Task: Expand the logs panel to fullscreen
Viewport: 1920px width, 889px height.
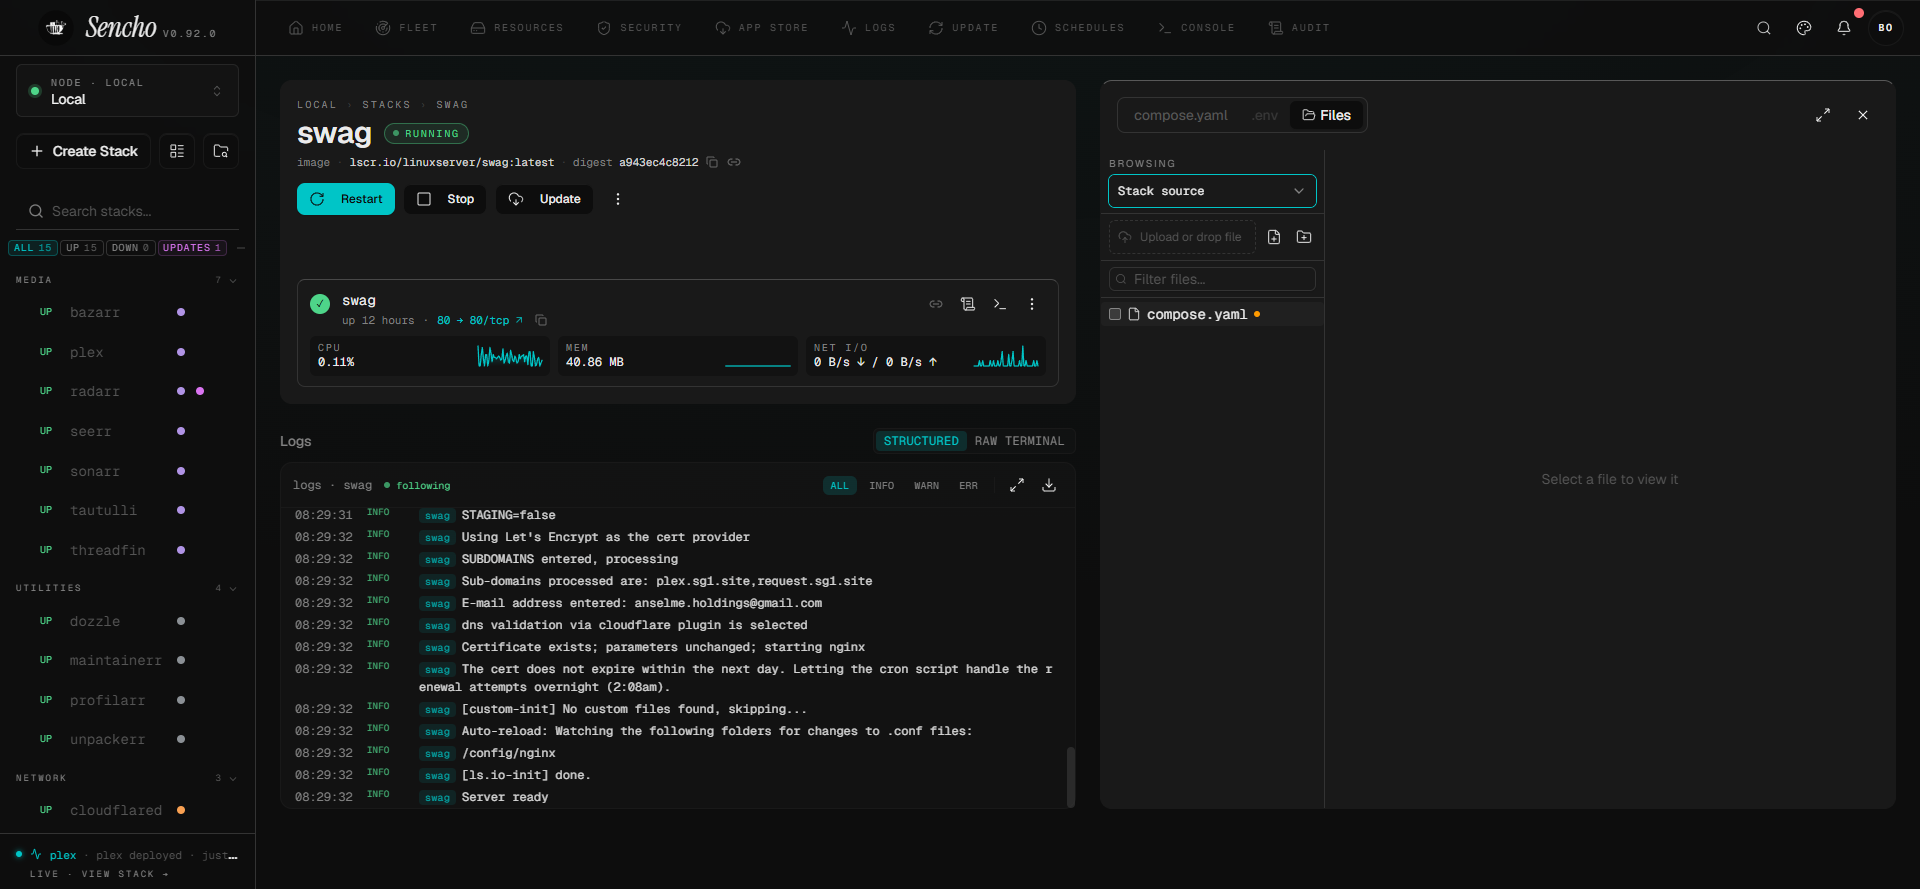Action: tap(1017, 485)
